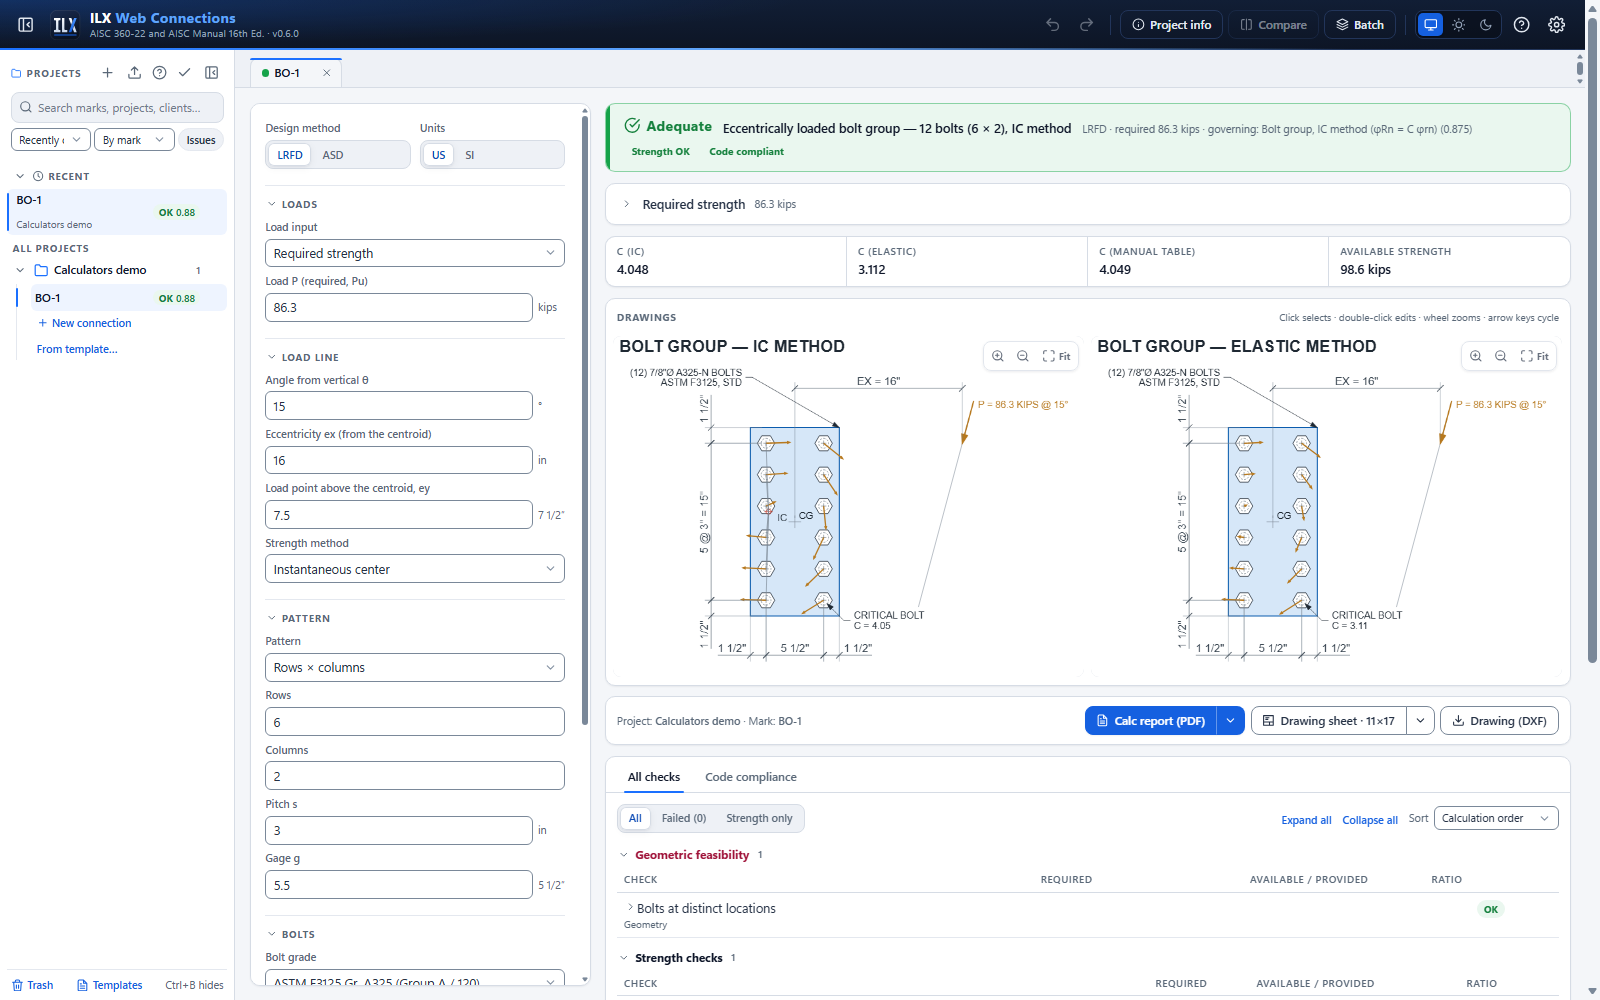Expand the Required strength row
1600x1000 pixels.
click(x=1088, y=204)
